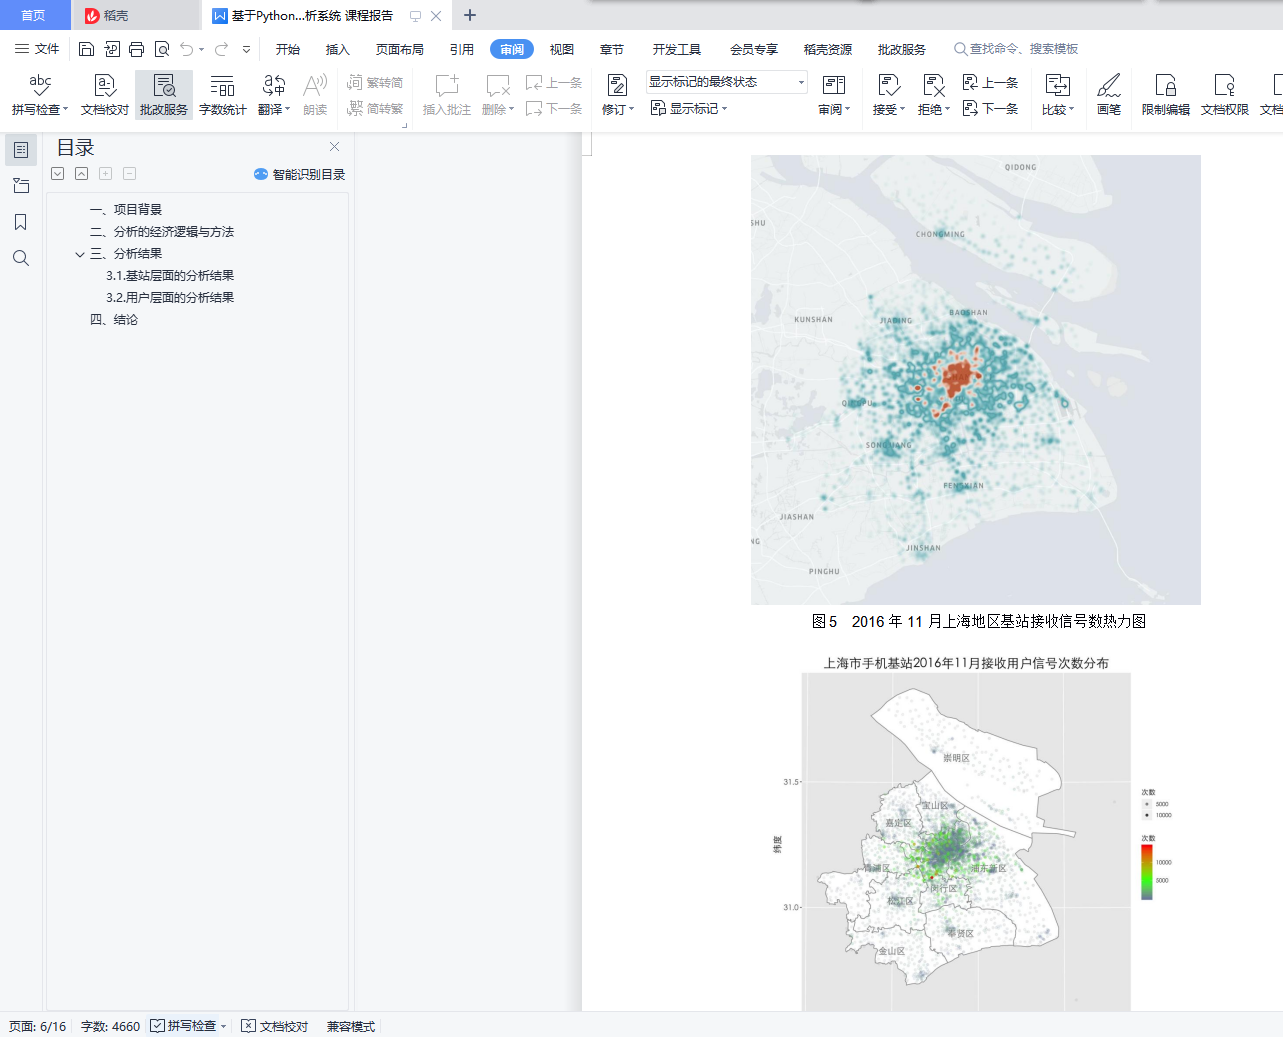Screen dimensions: 1283x1037
Task: Click the 拼写检查 spell check icon
Action: click(x=40, y=86)
